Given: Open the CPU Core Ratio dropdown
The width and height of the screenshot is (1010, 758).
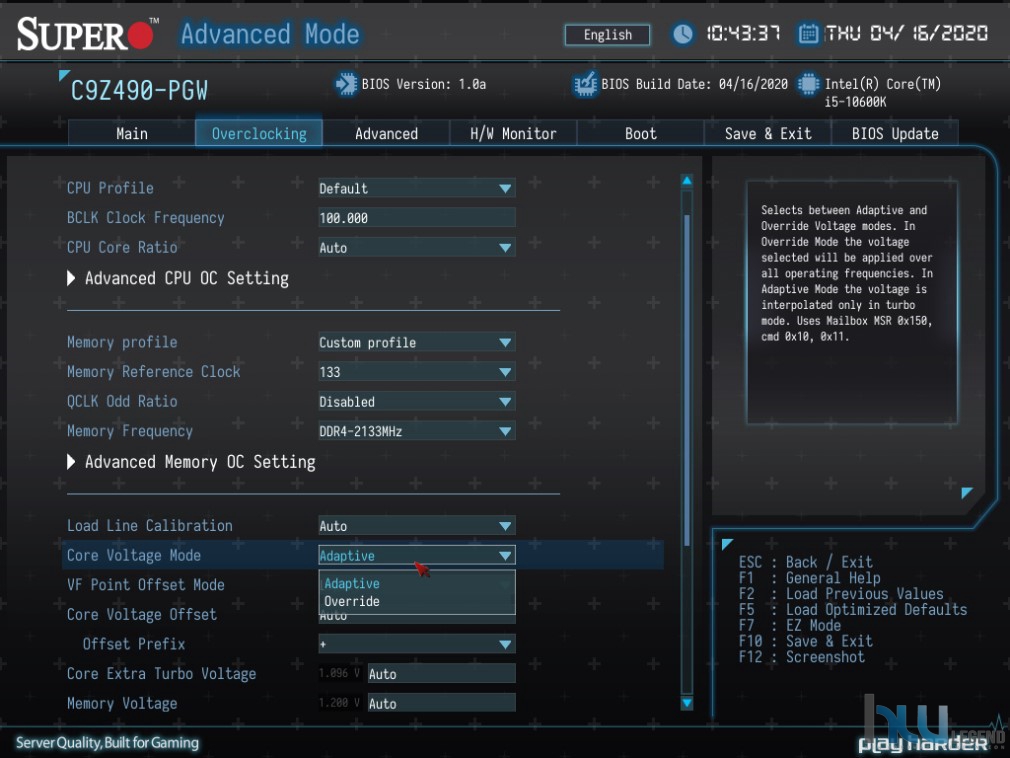Looking at the screenshot, I should (417, 248).
